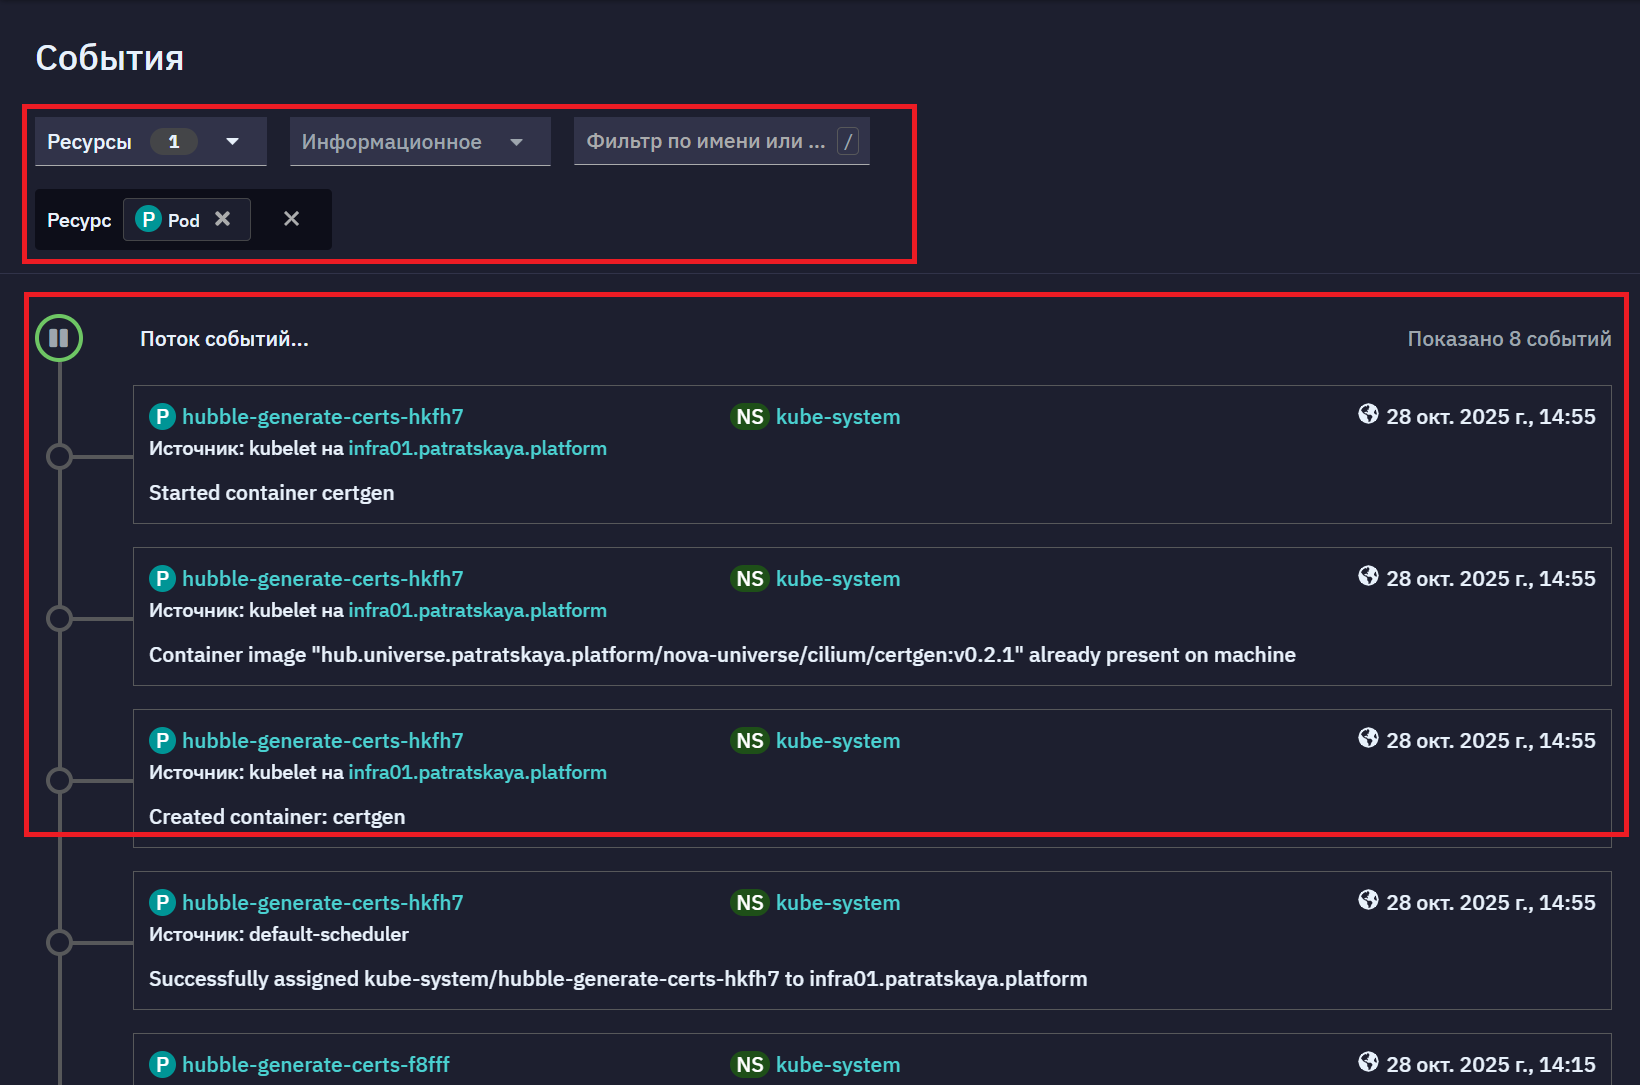Click NS badge in Container image event
This screenshot has width=1640, height=1085.
pos(750,578)
